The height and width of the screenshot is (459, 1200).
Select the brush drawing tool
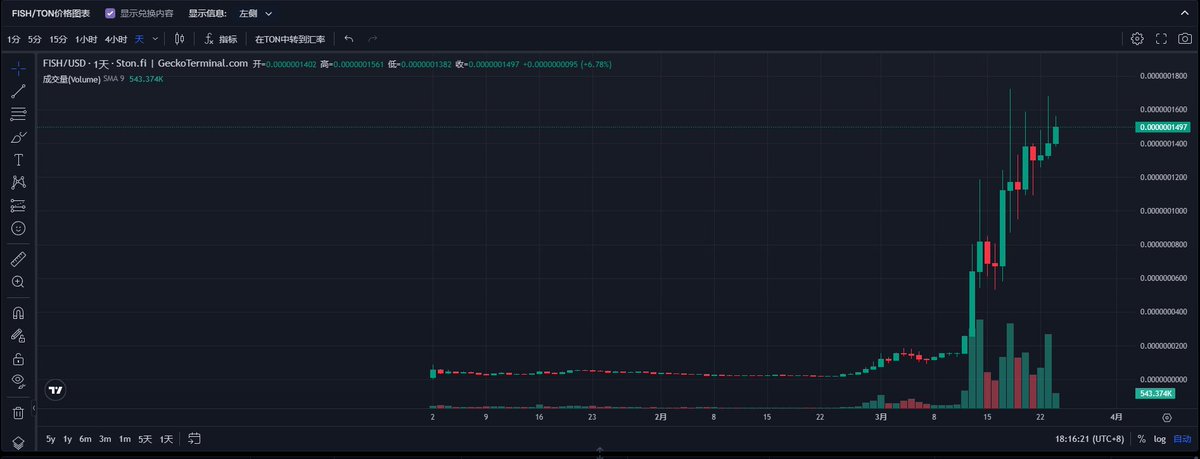[x=18, y=137]
